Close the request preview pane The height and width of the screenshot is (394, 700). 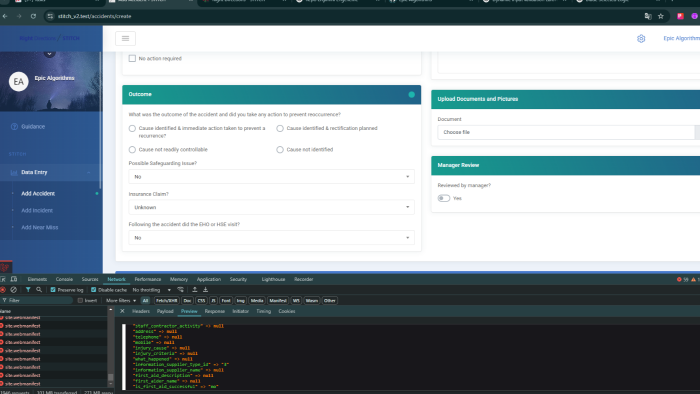122,311
